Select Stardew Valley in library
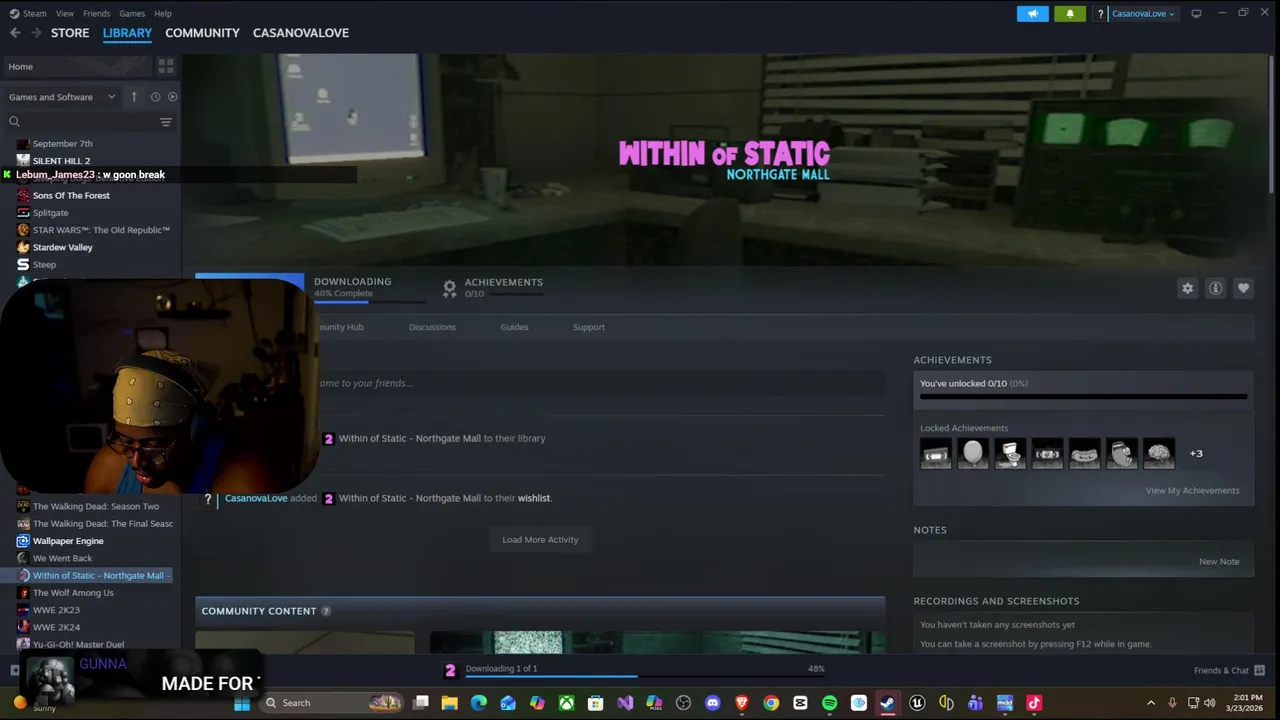Screen dimensions: 1280x720 click(x=62, y=248)
